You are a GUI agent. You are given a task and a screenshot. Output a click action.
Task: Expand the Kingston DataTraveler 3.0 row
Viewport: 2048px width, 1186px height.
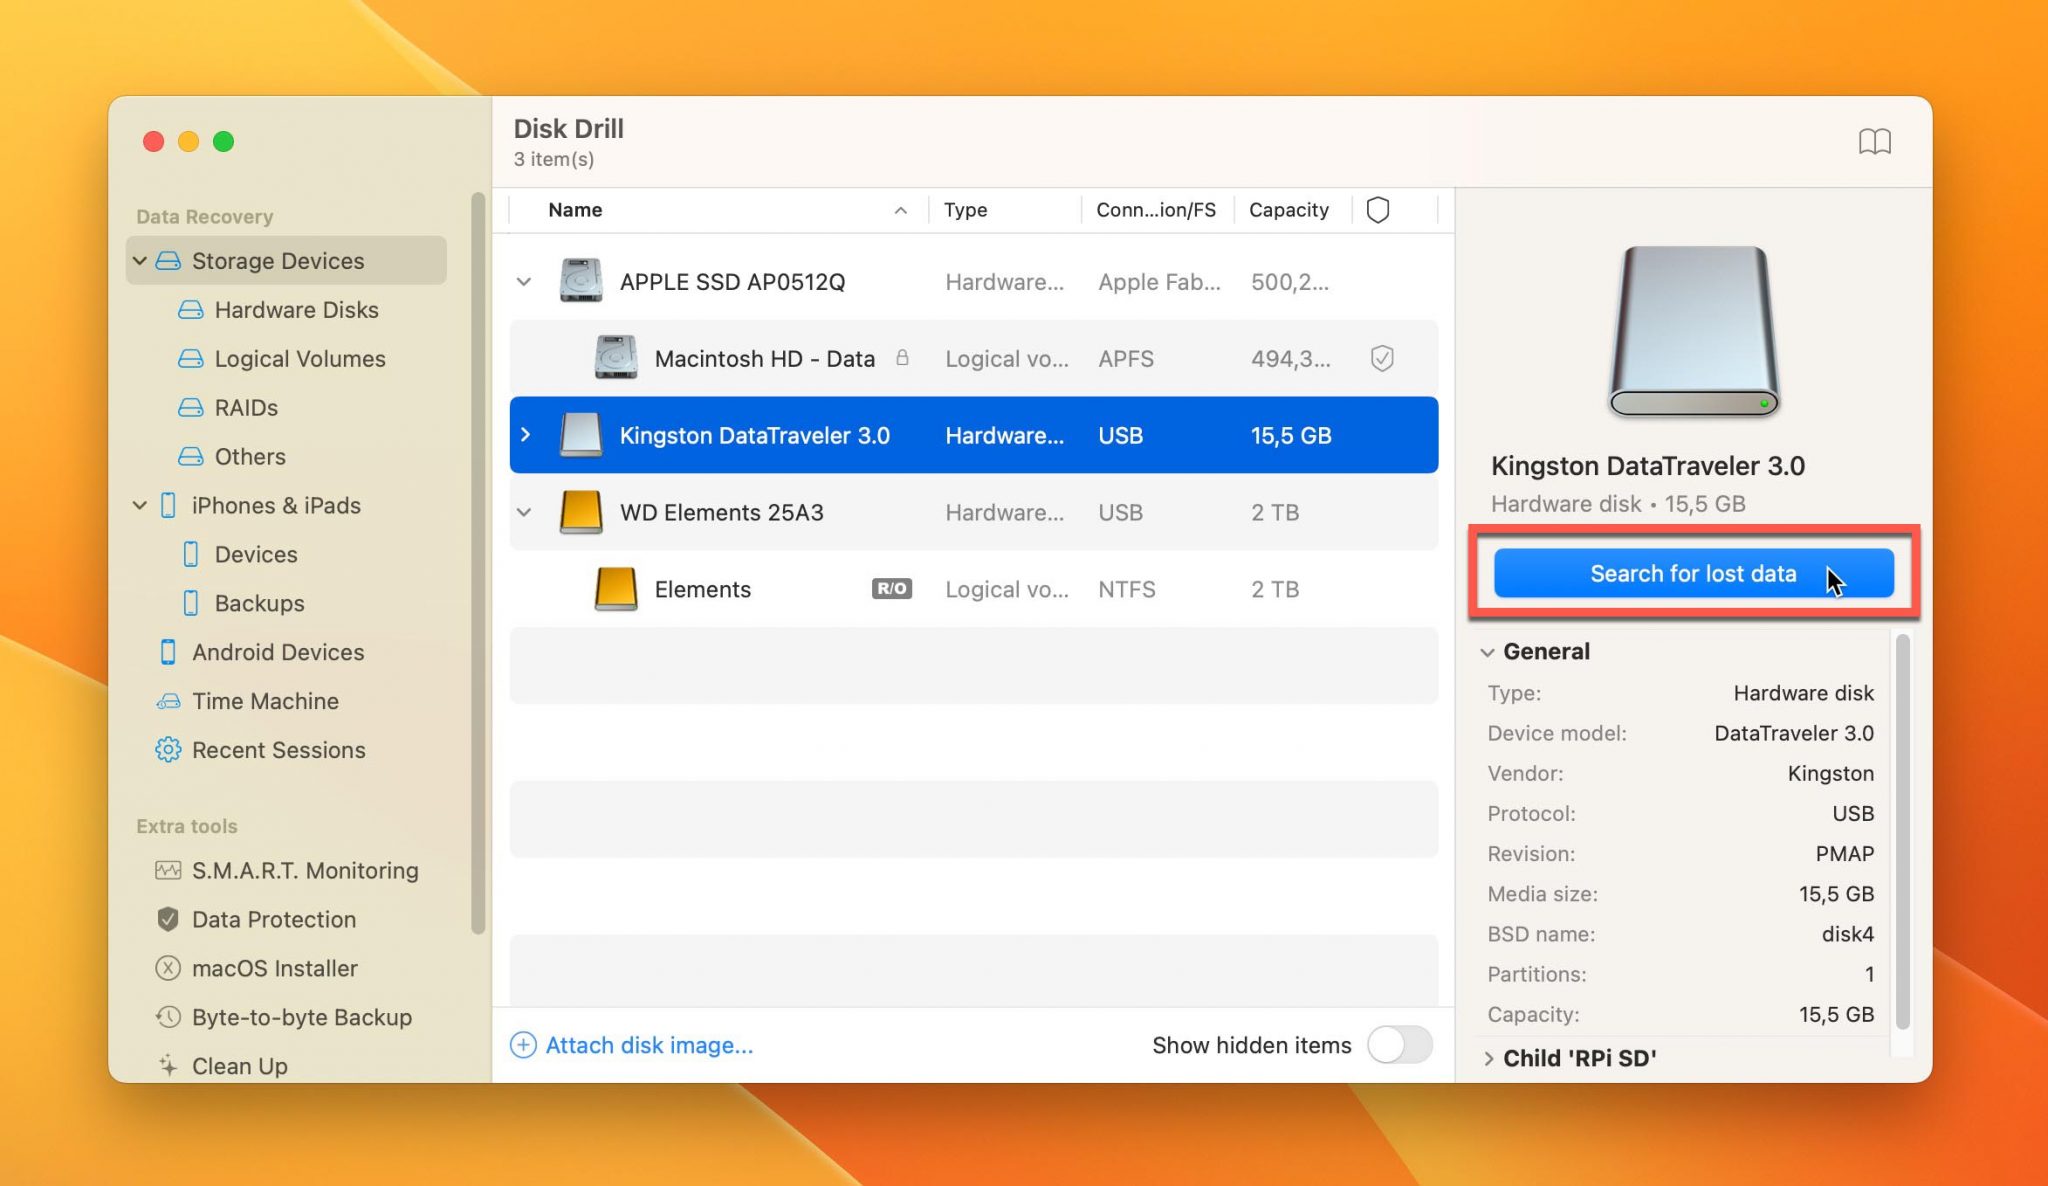click(x=526, y=434)
